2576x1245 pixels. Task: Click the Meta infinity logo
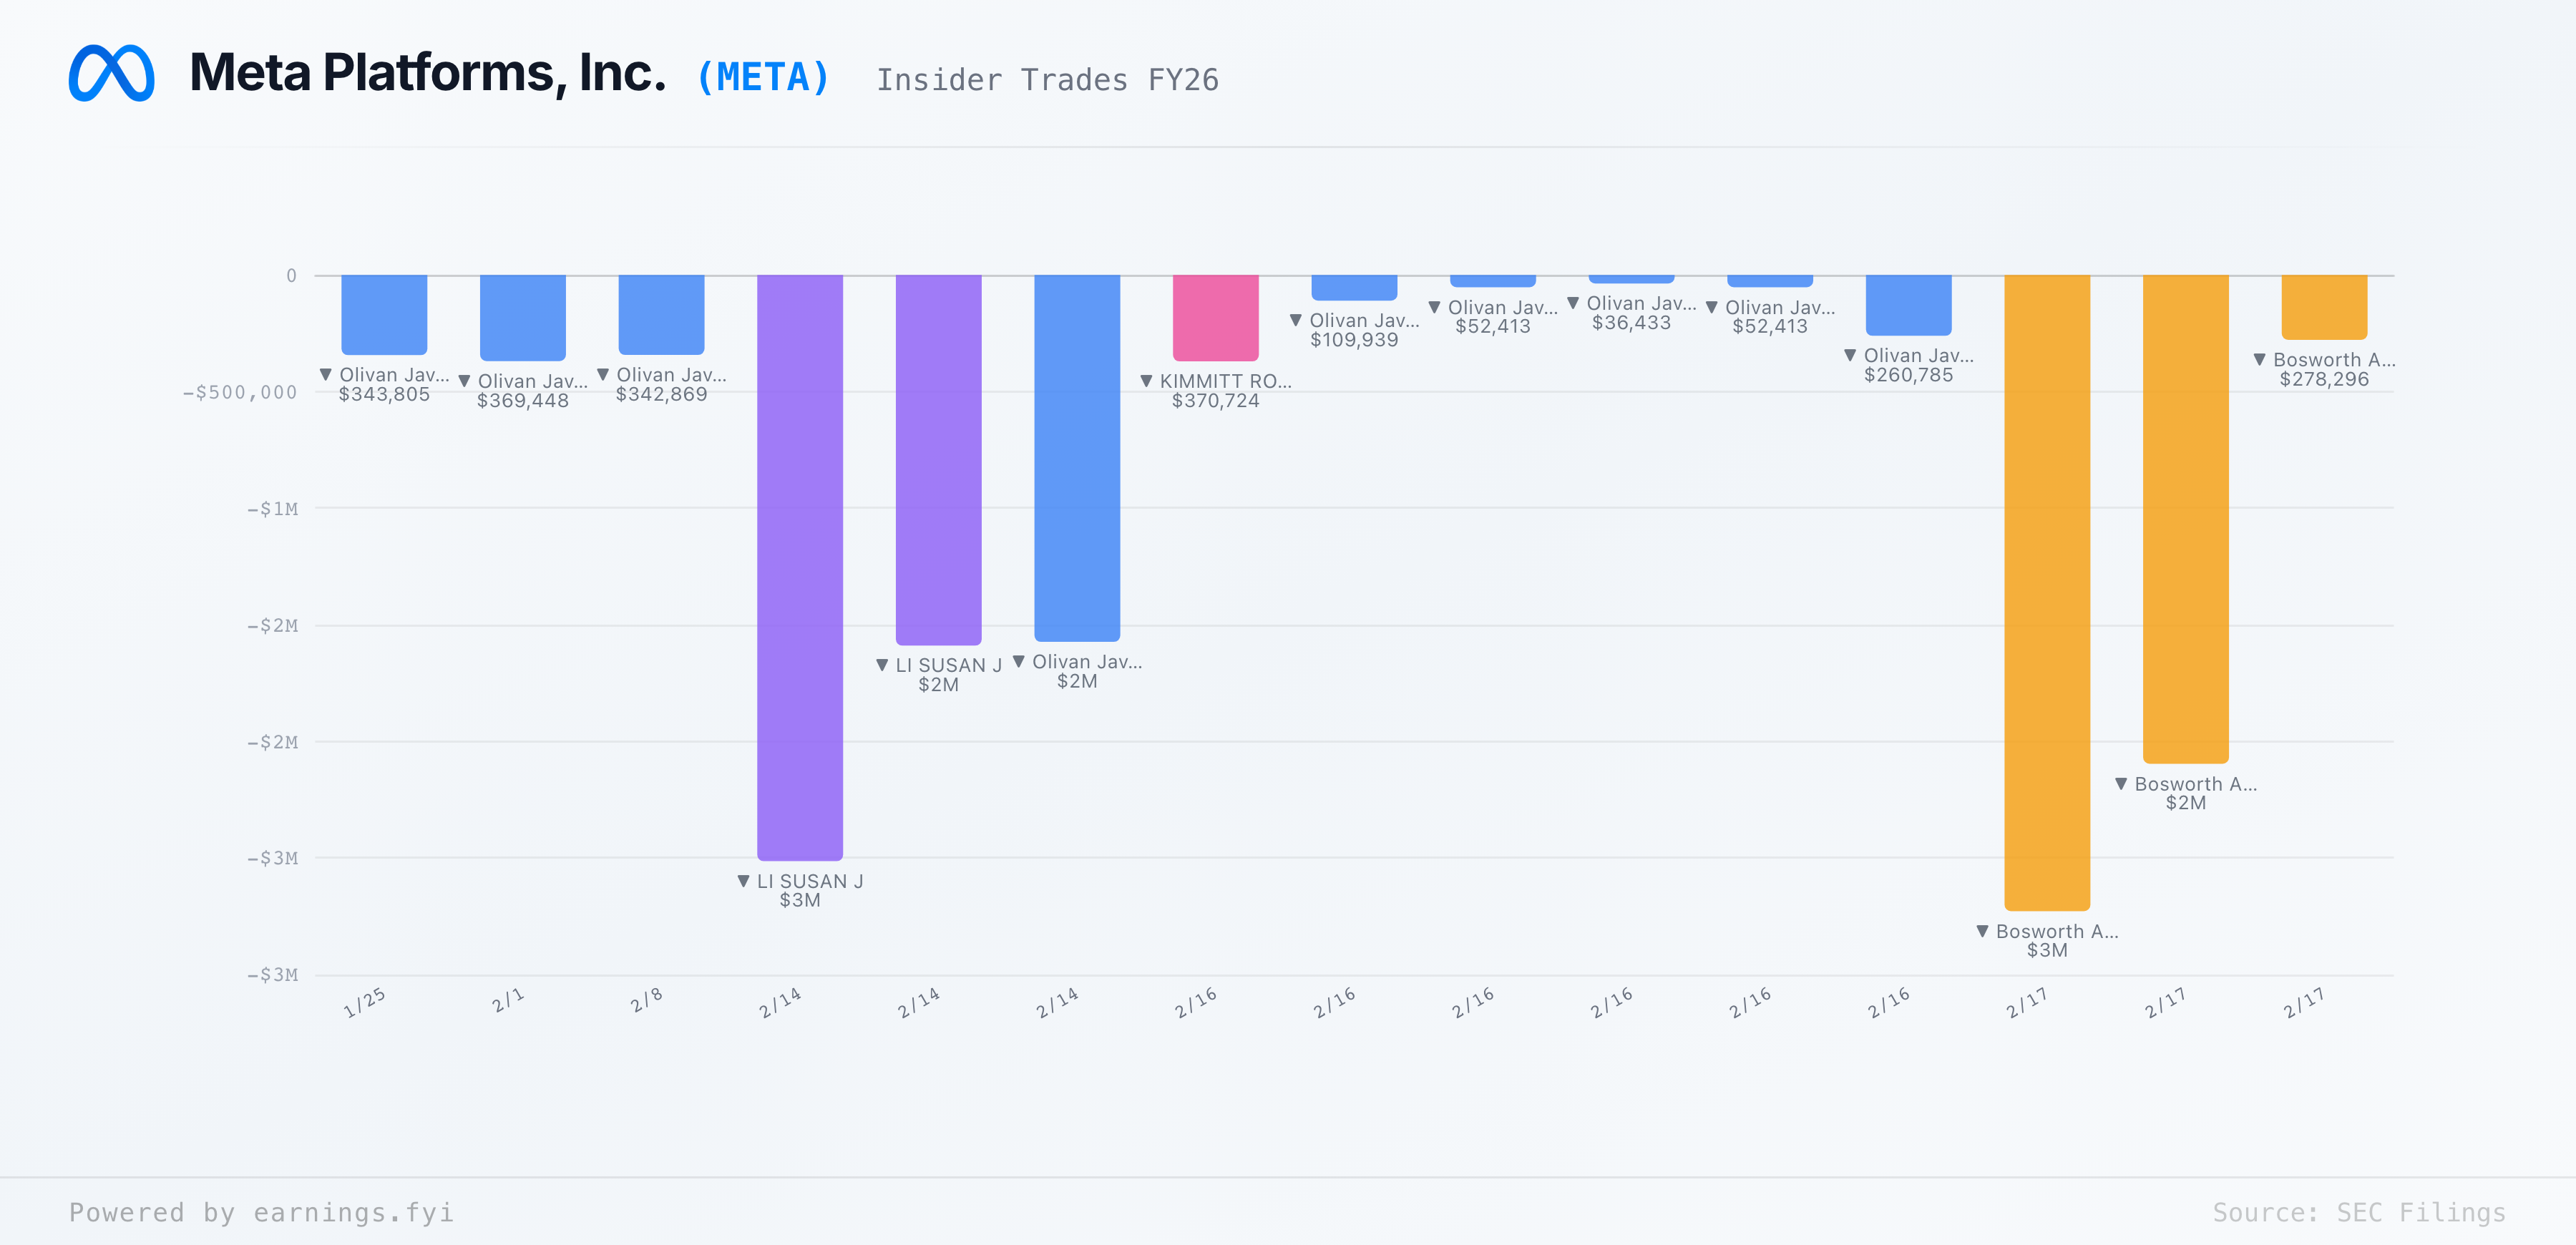pos(111,73)
